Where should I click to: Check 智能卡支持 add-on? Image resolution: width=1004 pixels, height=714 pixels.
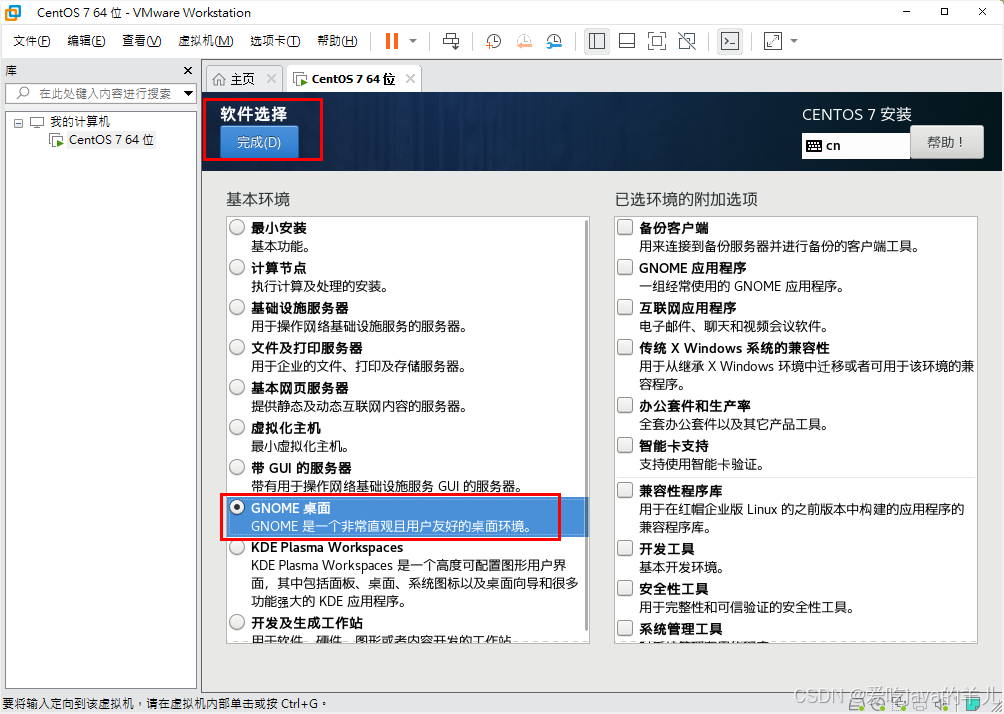pyautogui.click(x=625, y=445)
